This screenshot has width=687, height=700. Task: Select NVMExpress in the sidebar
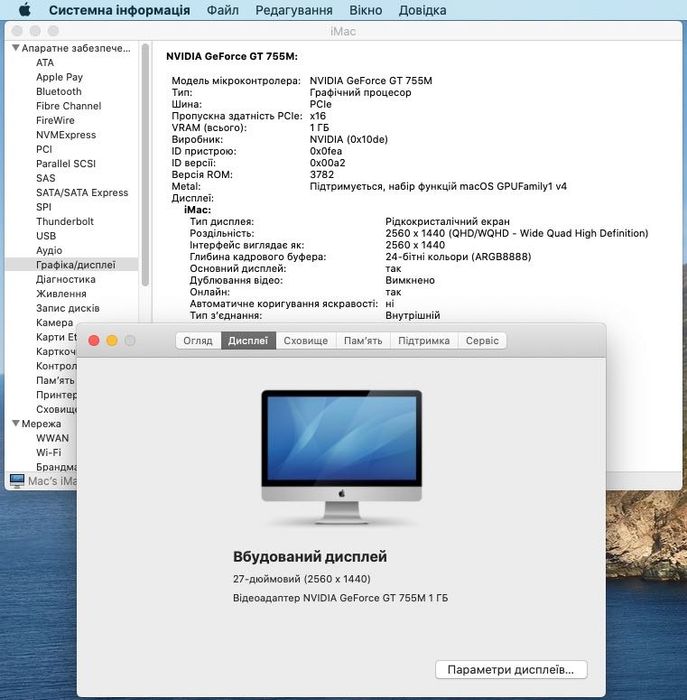pos(66,135)
